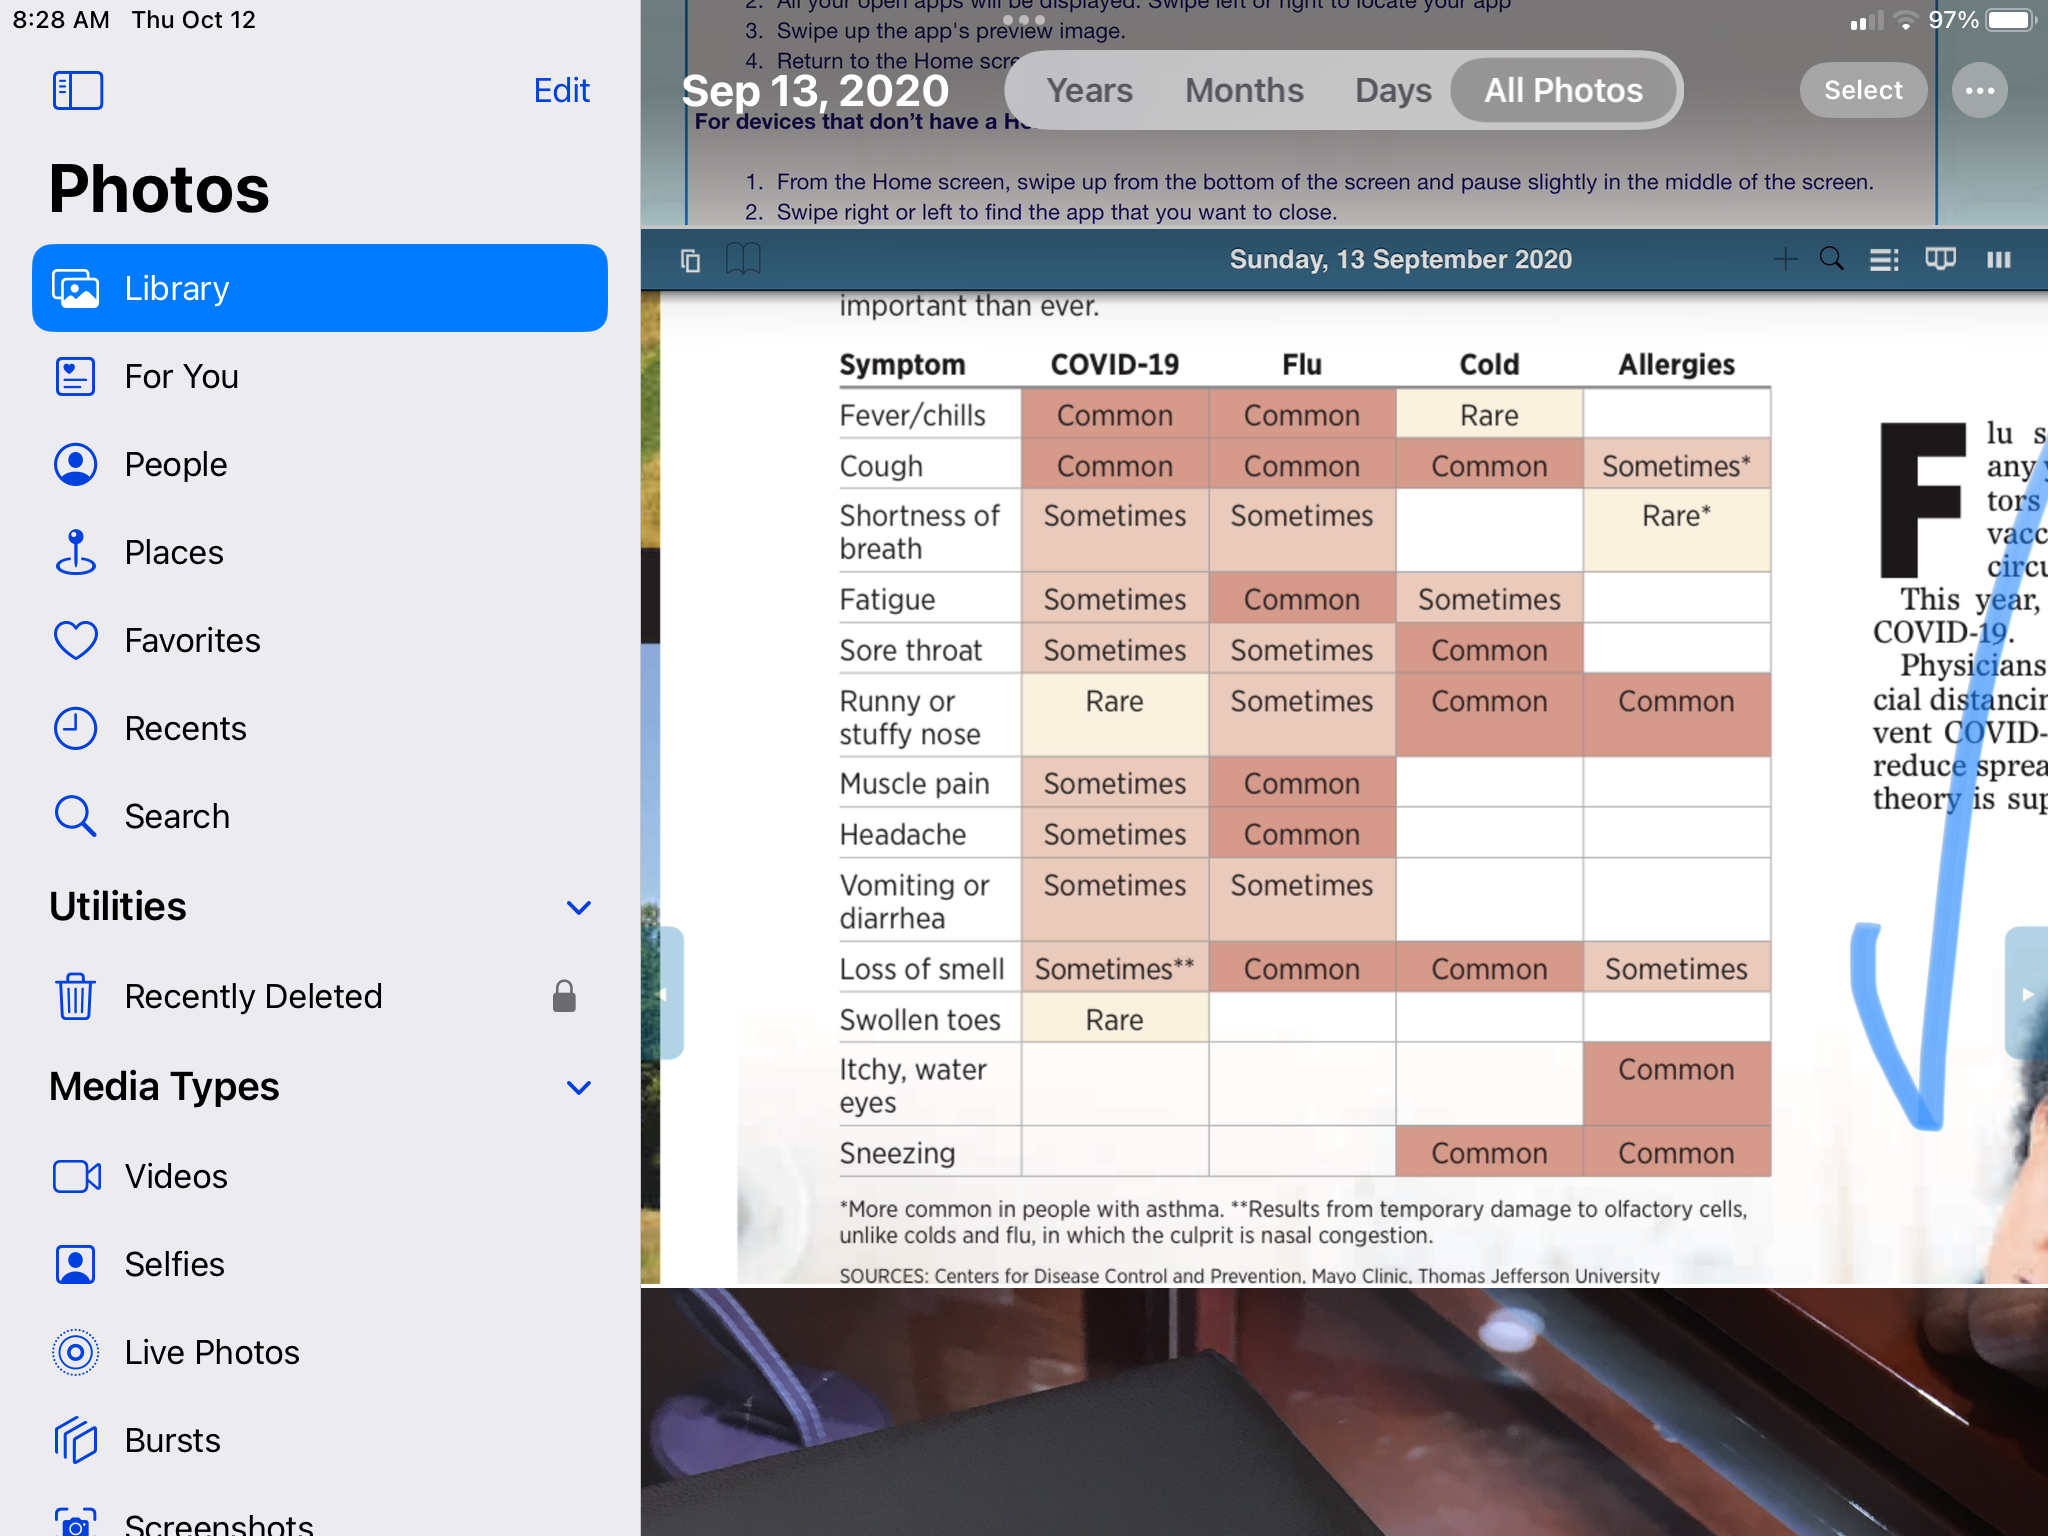Viewport: 2048px width, 1536px height.
Task: Open the Places map view
Action: (173, 552)
